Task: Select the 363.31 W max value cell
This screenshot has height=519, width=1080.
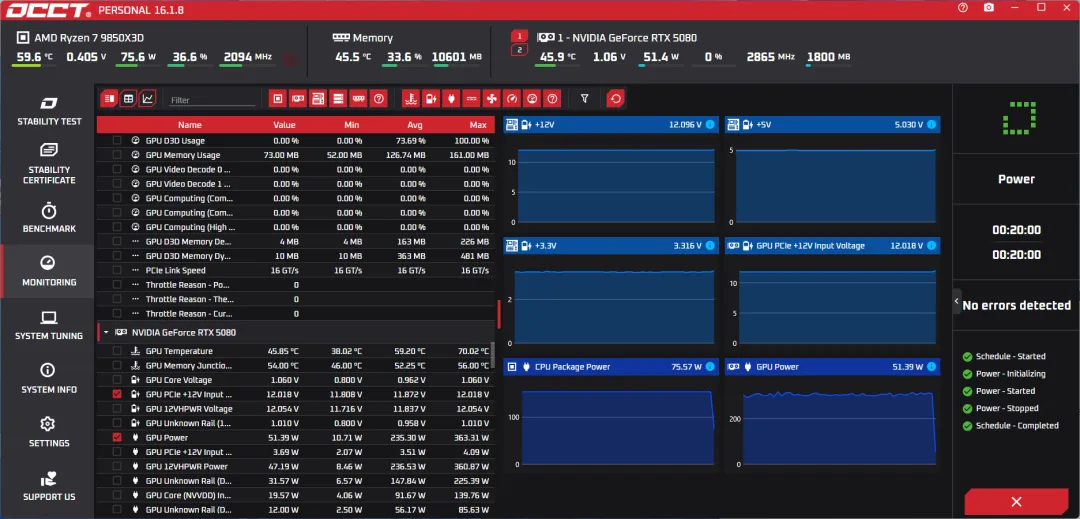Action: 468,438
